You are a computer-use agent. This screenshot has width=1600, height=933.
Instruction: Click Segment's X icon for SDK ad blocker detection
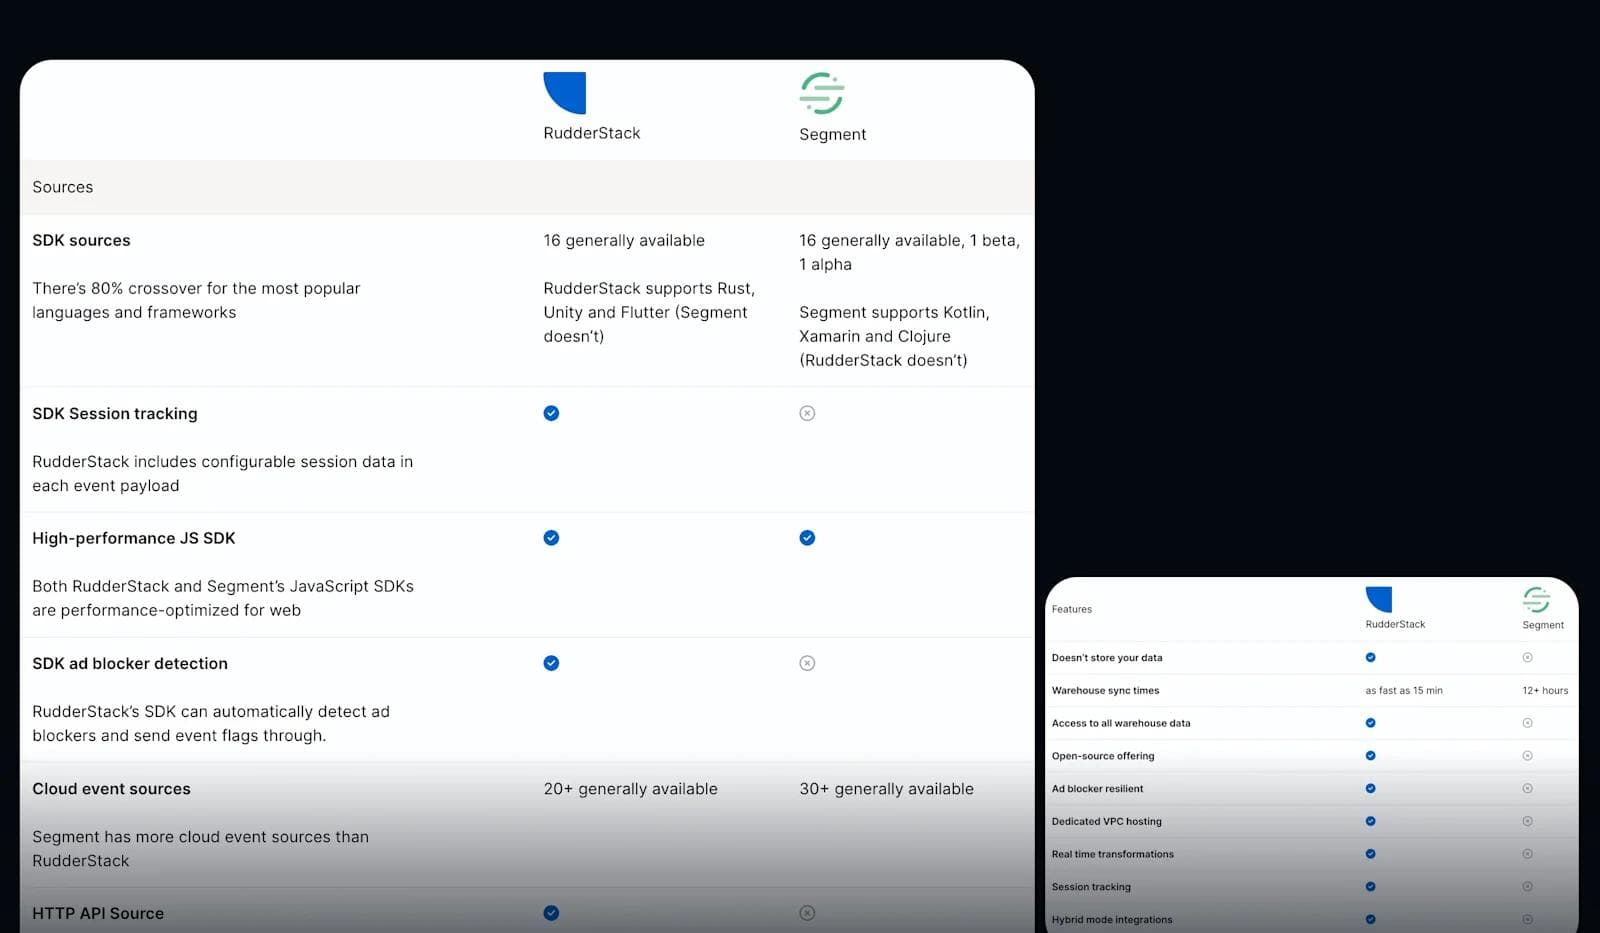point(807,663)
